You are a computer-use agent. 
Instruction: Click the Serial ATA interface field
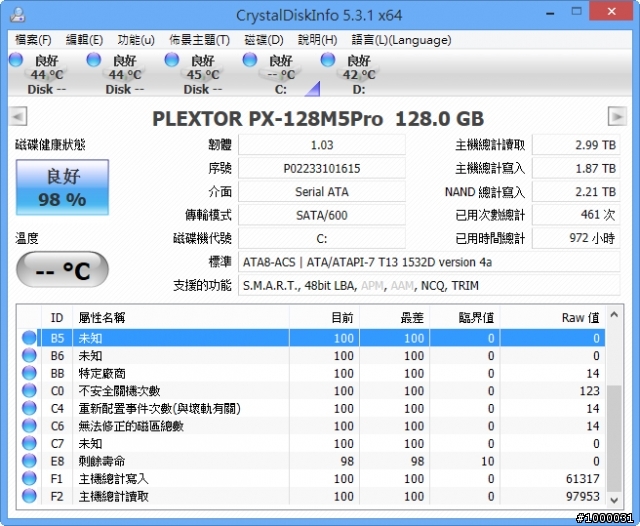(322, 192)
